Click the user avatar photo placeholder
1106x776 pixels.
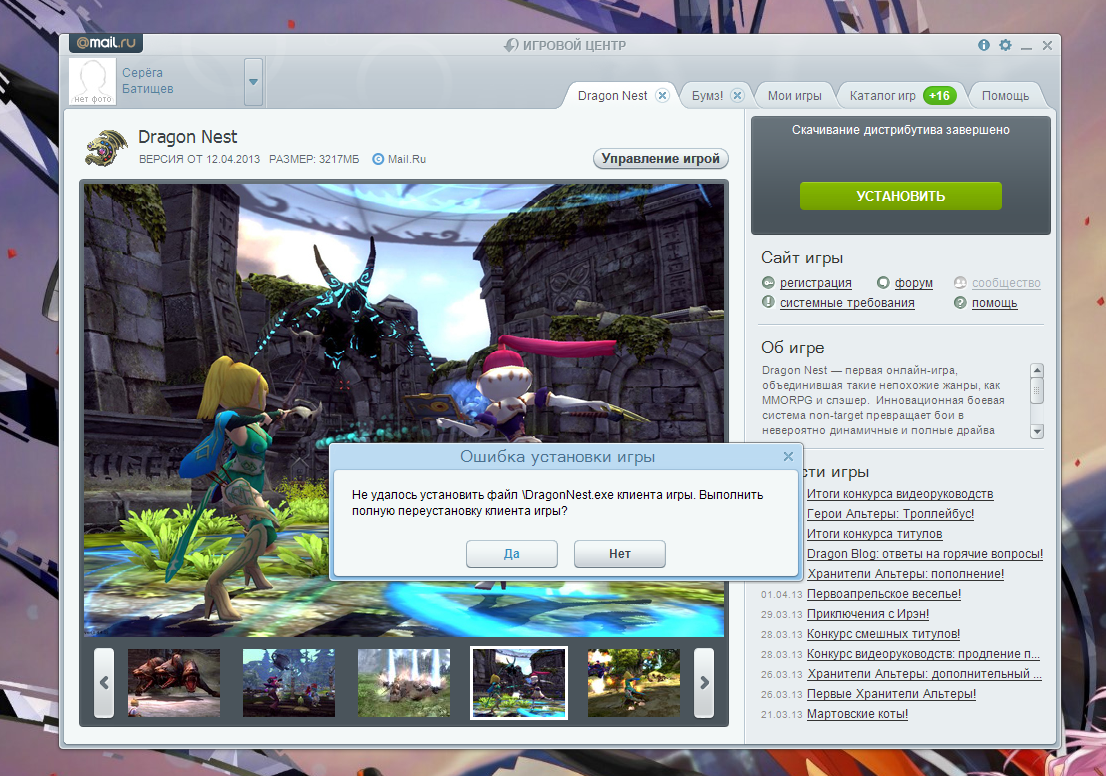tap(92, 82)
